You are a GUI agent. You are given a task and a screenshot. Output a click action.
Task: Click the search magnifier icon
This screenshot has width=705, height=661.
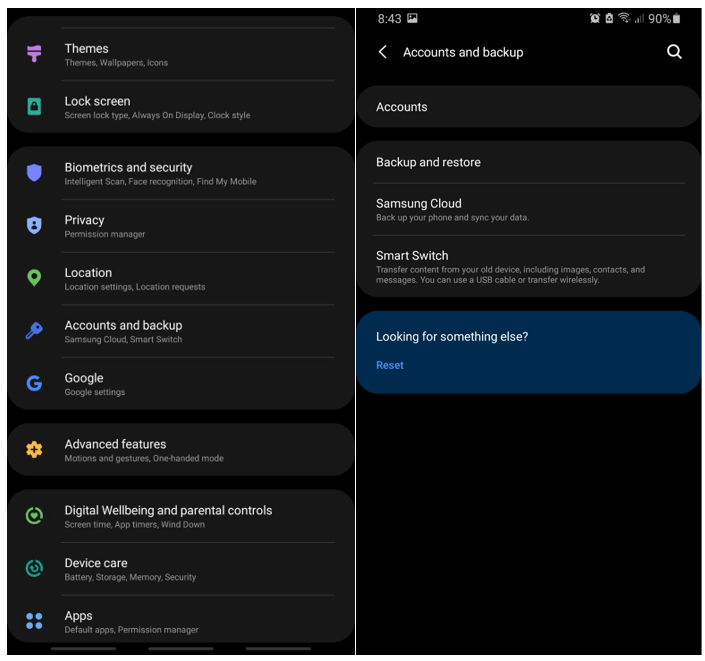click(x=674, y=52)
